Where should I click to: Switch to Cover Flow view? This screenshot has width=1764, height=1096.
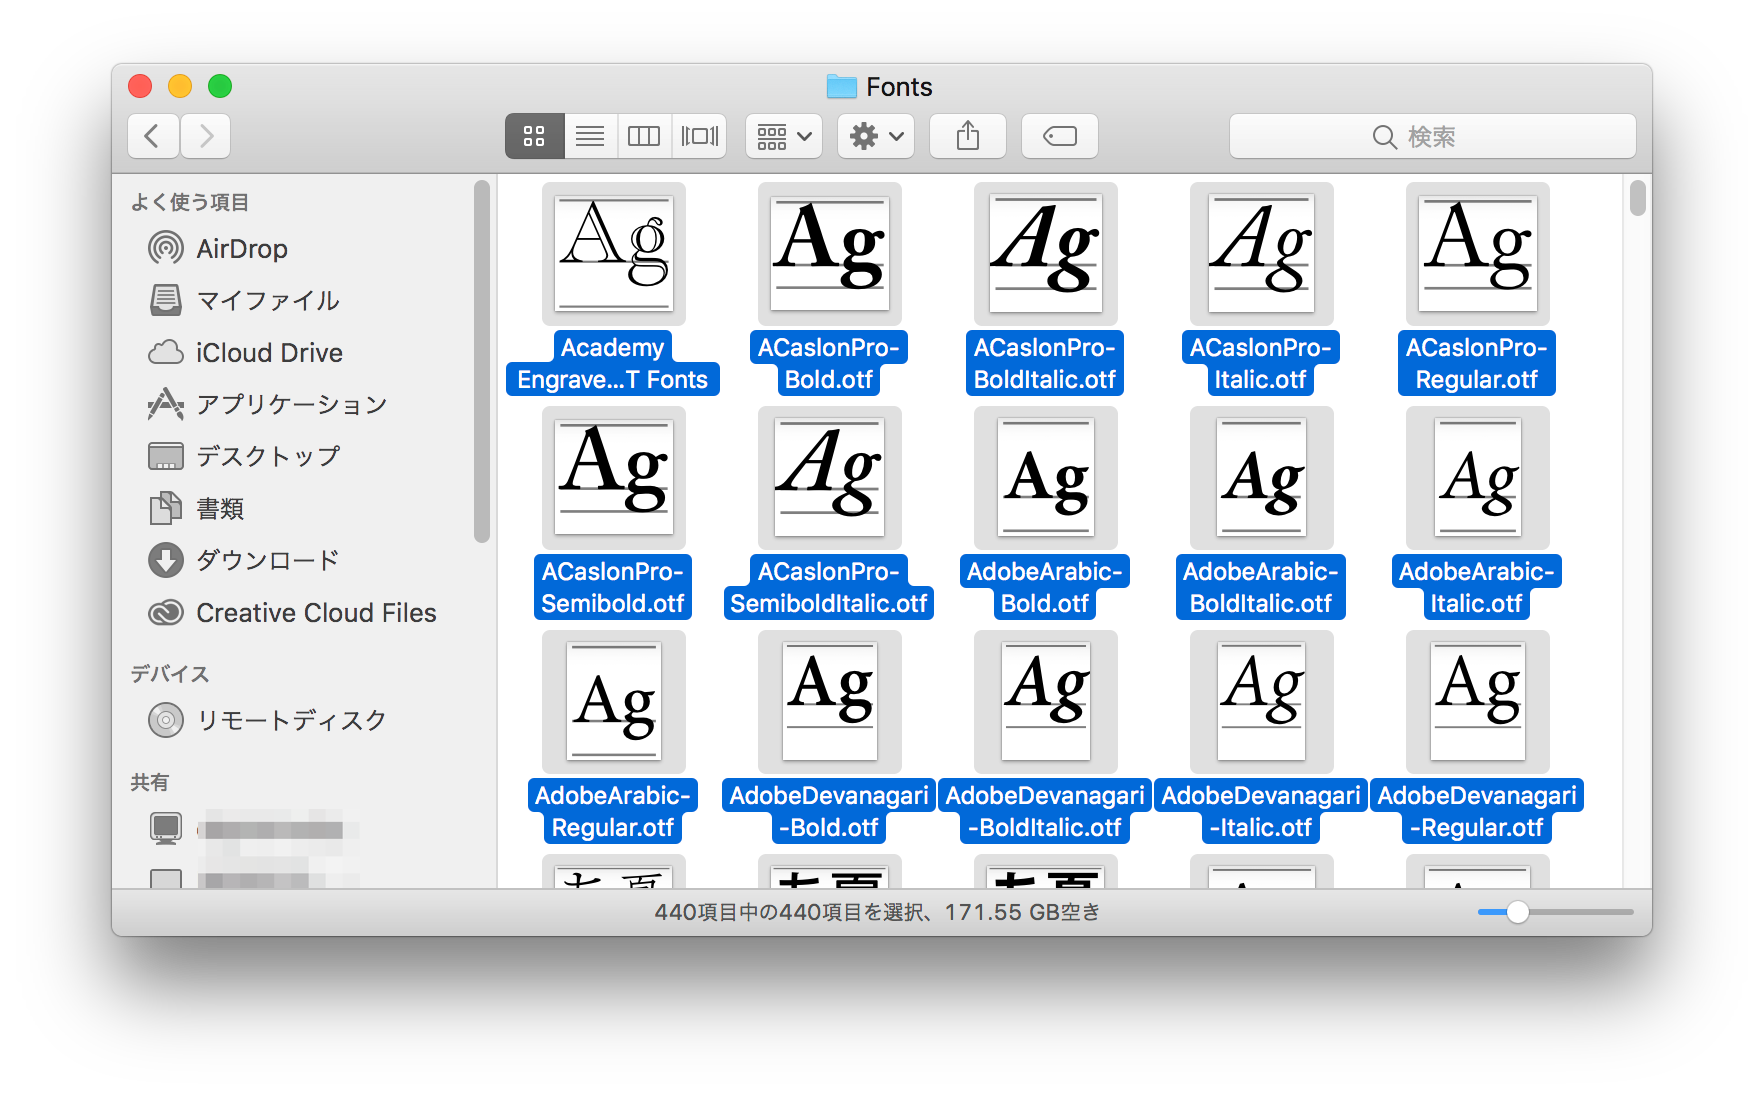tap(699, 136)
